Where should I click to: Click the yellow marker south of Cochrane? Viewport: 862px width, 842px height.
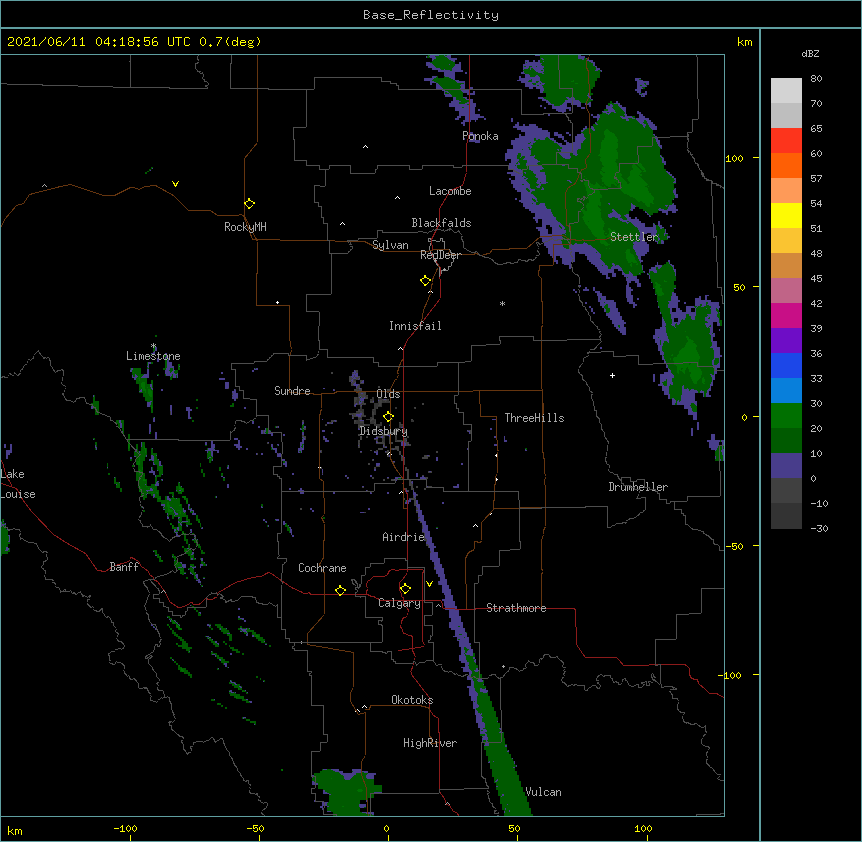(340, 590)
